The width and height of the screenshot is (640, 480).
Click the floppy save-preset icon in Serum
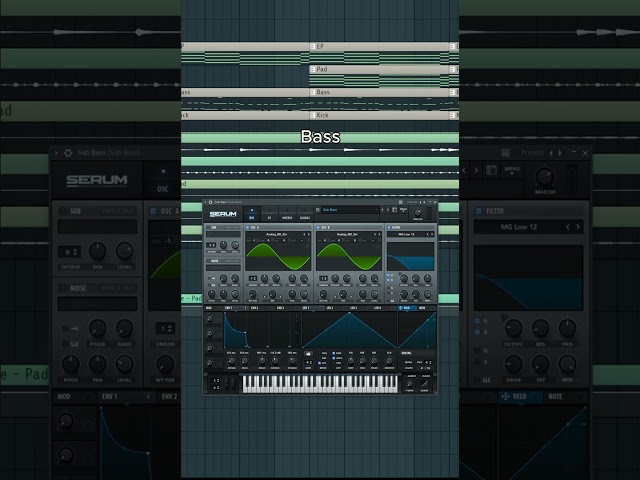click(x=318, y=210)
